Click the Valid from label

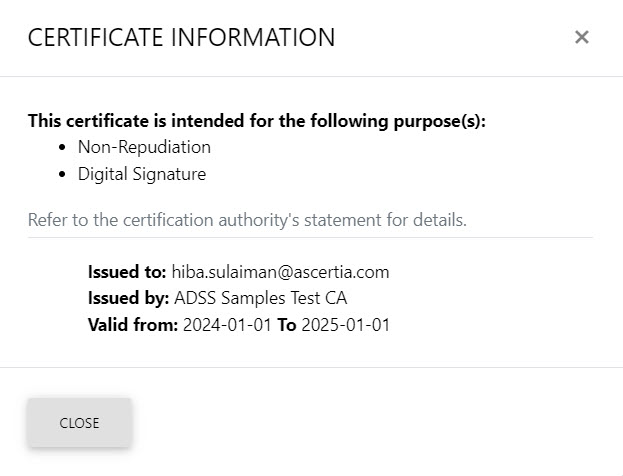tap(133, 325)
